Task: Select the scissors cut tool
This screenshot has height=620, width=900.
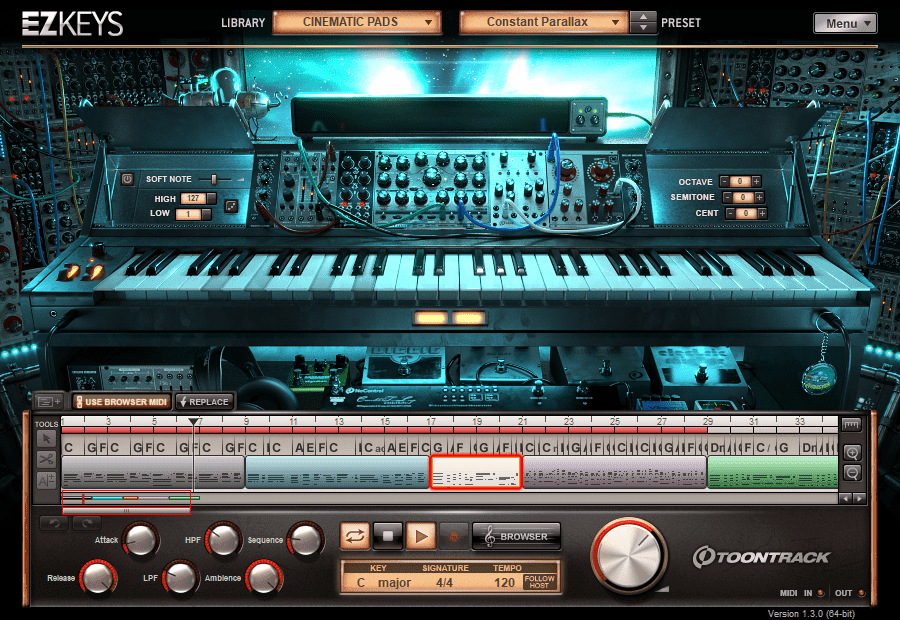Action: tap(46, 459)
